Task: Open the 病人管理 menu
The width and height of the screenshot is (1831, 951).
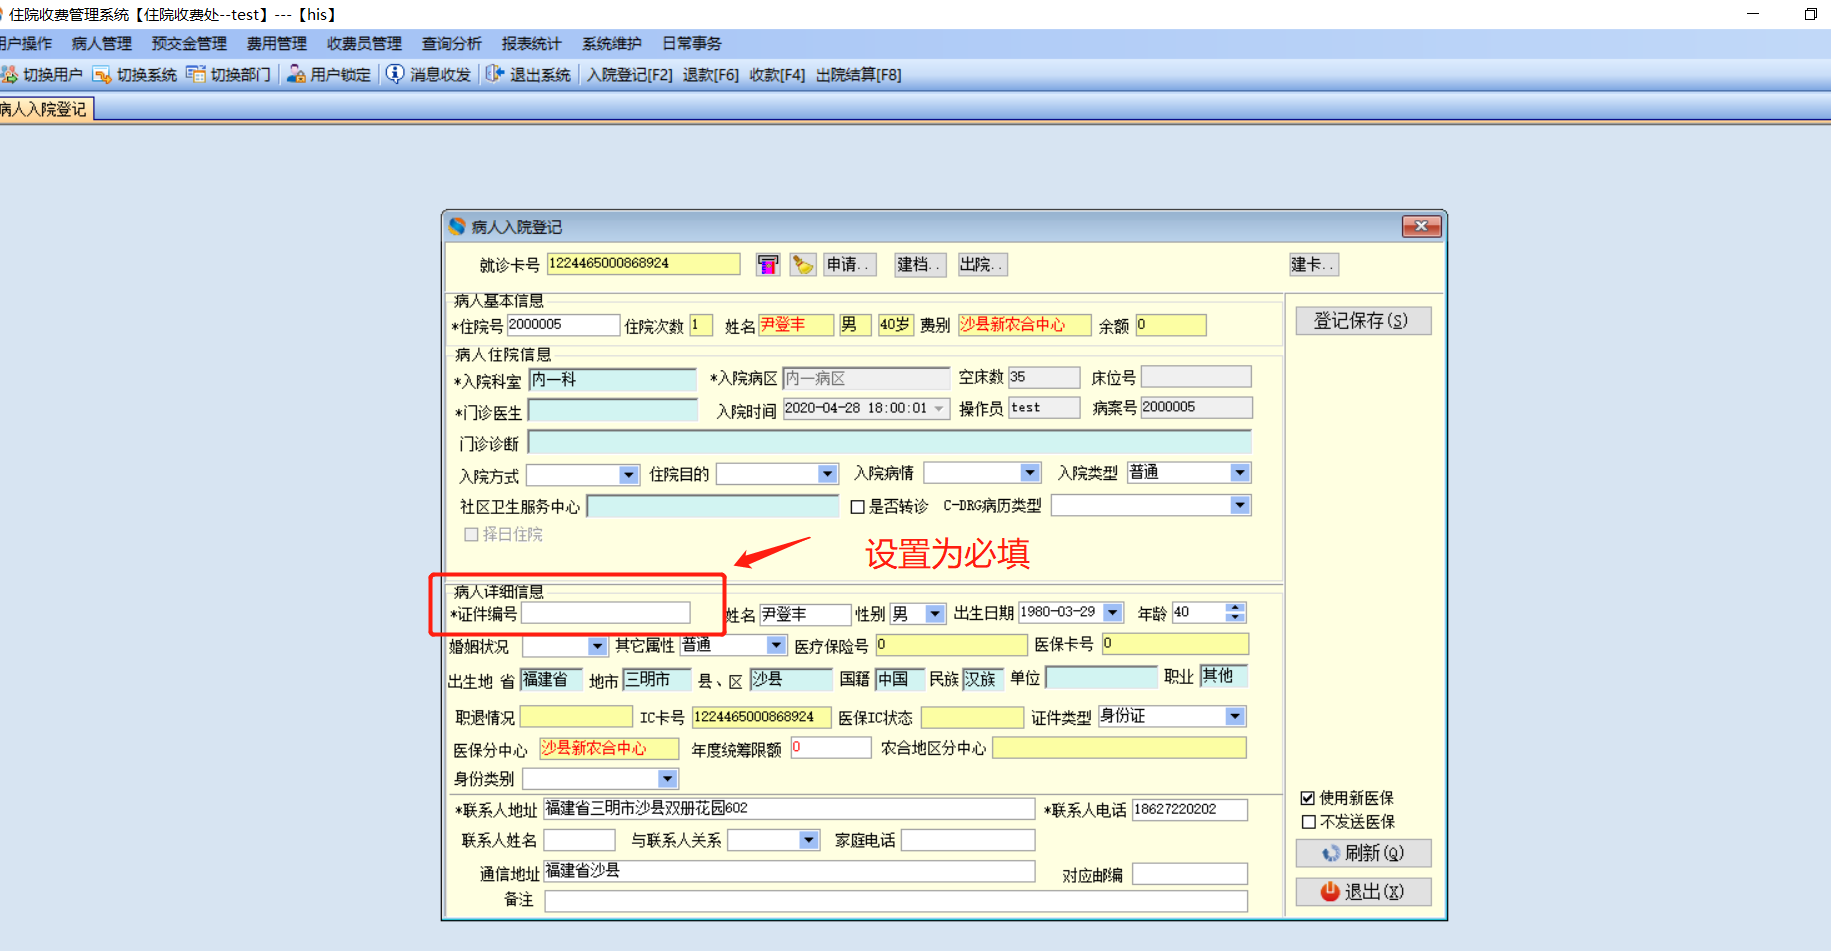Action: 102,43
